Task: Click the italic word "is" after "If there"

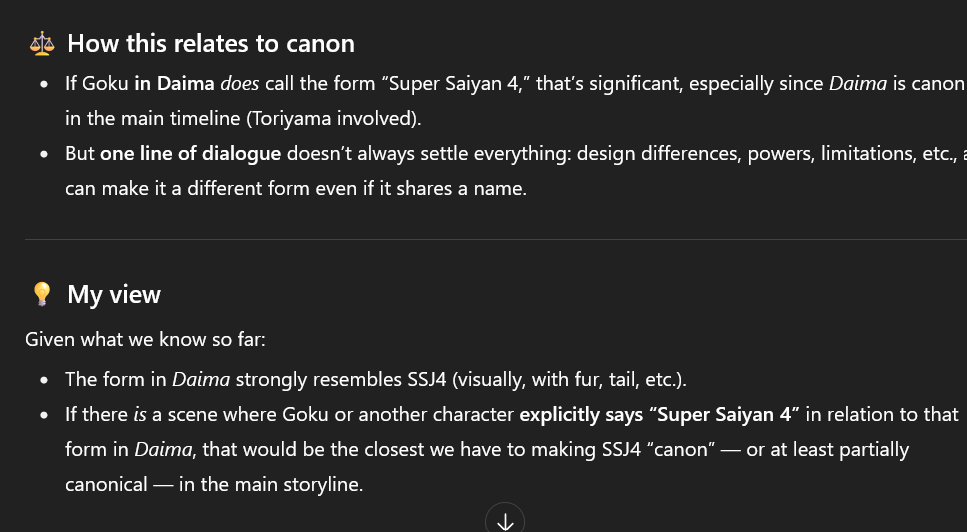Action: coord(140,414)
